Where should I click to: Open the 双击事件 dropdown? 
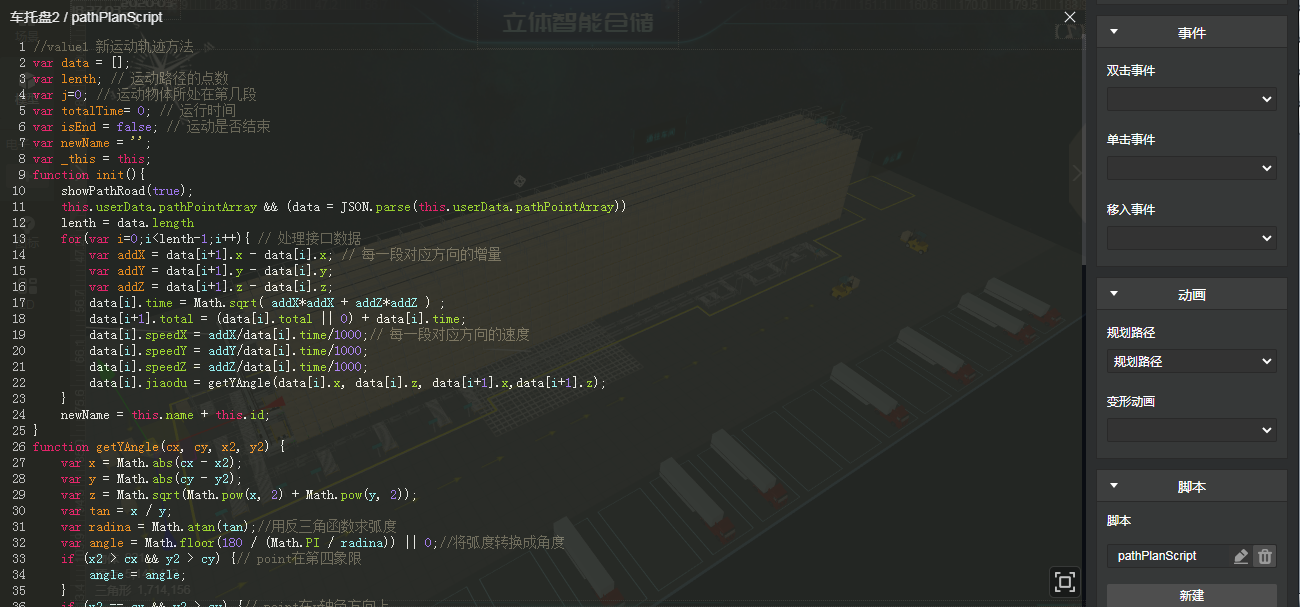point(1191,99)
